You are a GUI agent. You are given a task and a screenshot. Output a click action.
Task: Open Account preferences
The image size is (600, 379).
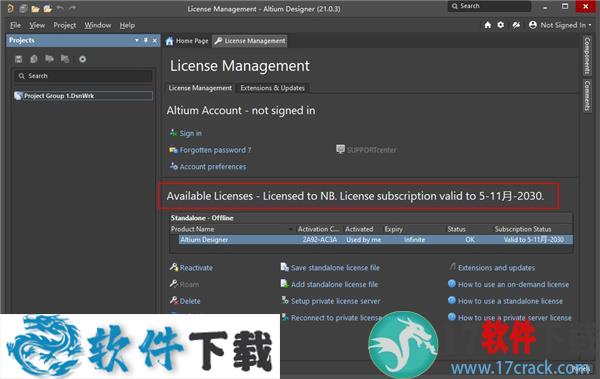[213, 167]
